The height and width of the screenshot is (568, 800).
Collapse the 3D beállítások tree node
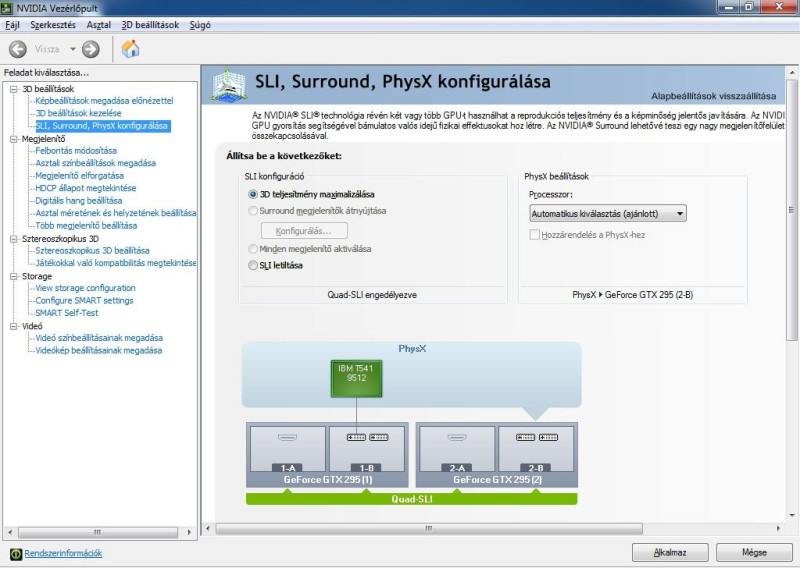click(14, 89)
